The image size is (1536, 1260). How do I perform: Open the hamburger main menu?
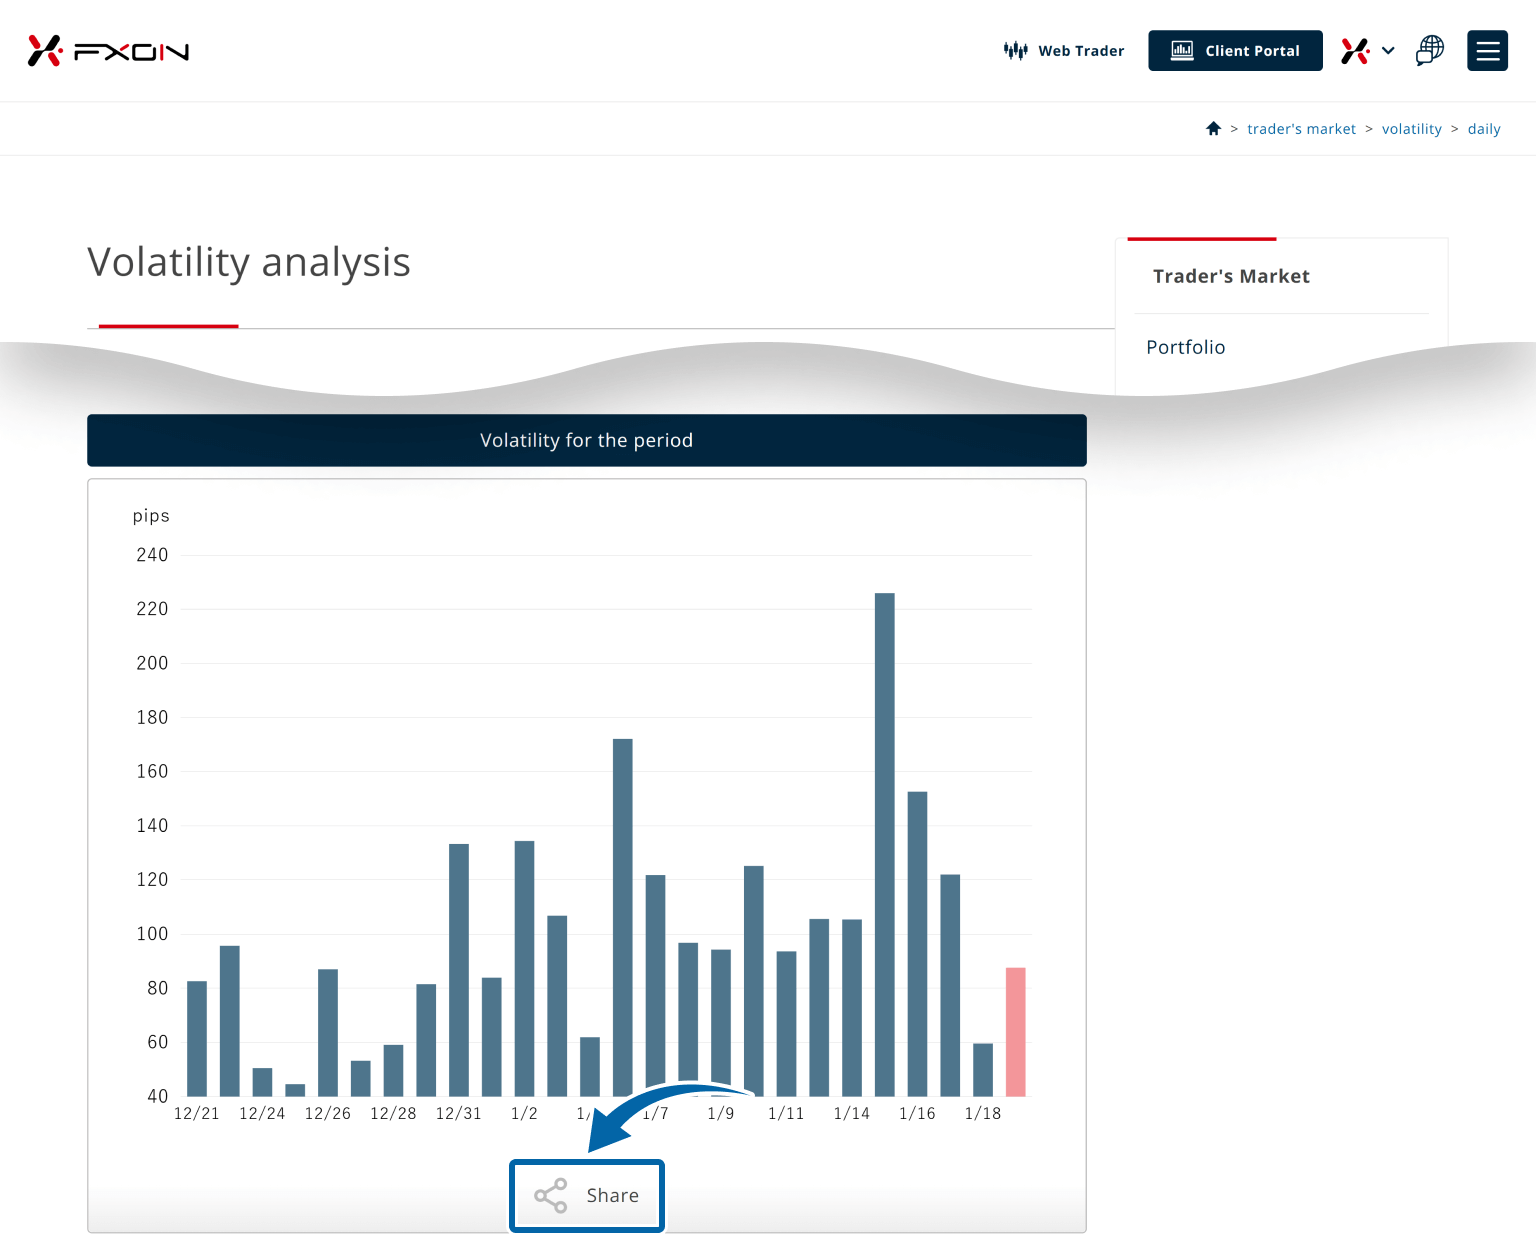pos(1487,51)
